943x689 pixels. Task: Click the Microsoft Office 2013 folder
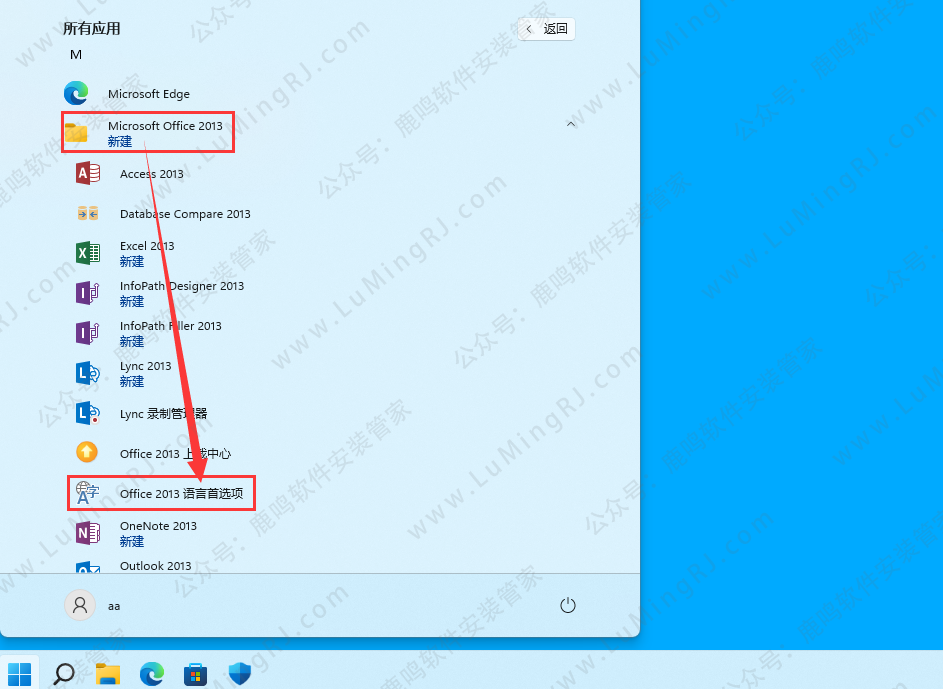(165, 133)
